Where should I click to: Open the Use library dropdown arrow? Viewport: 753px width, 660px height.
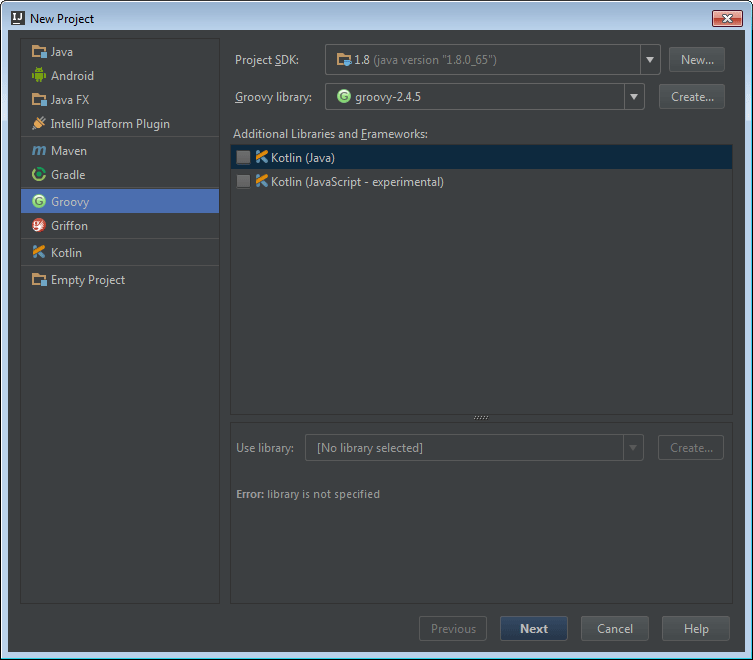pos(633,448)
